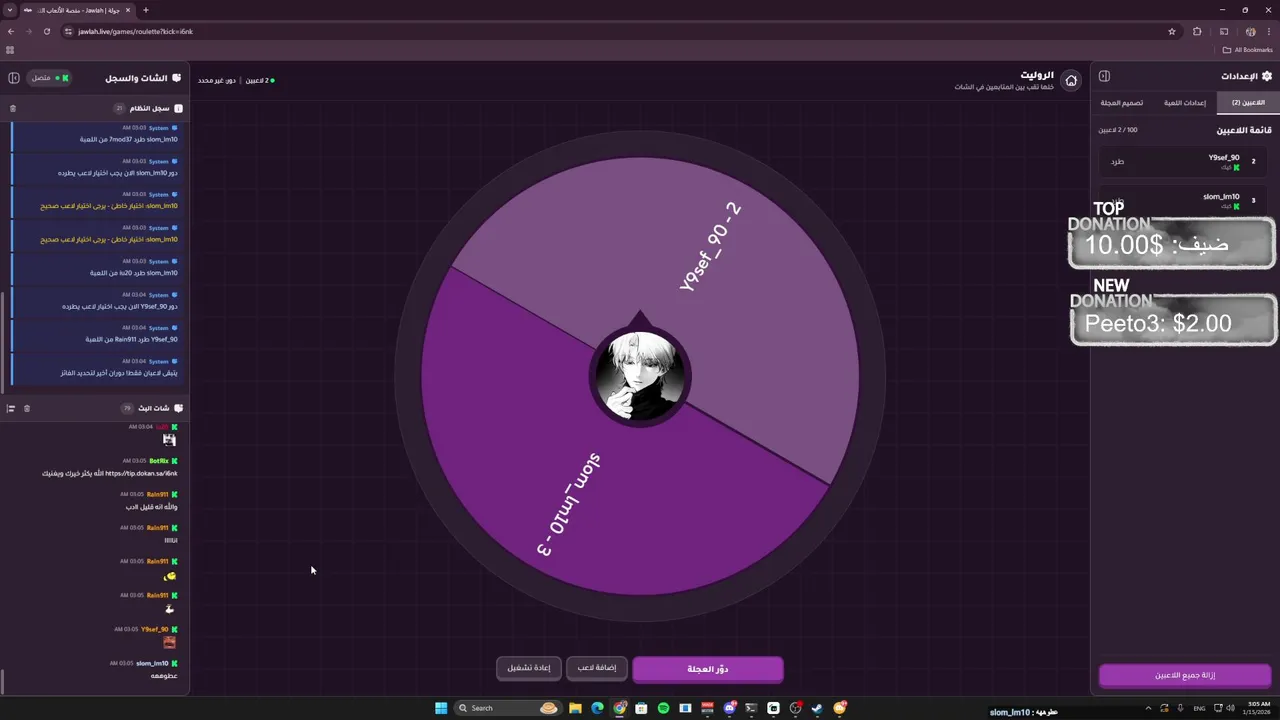Spin the wheel with دوّر العجلة button
Image resolution: width=1280 pixels, height=720 pixels.
[708, 669]
